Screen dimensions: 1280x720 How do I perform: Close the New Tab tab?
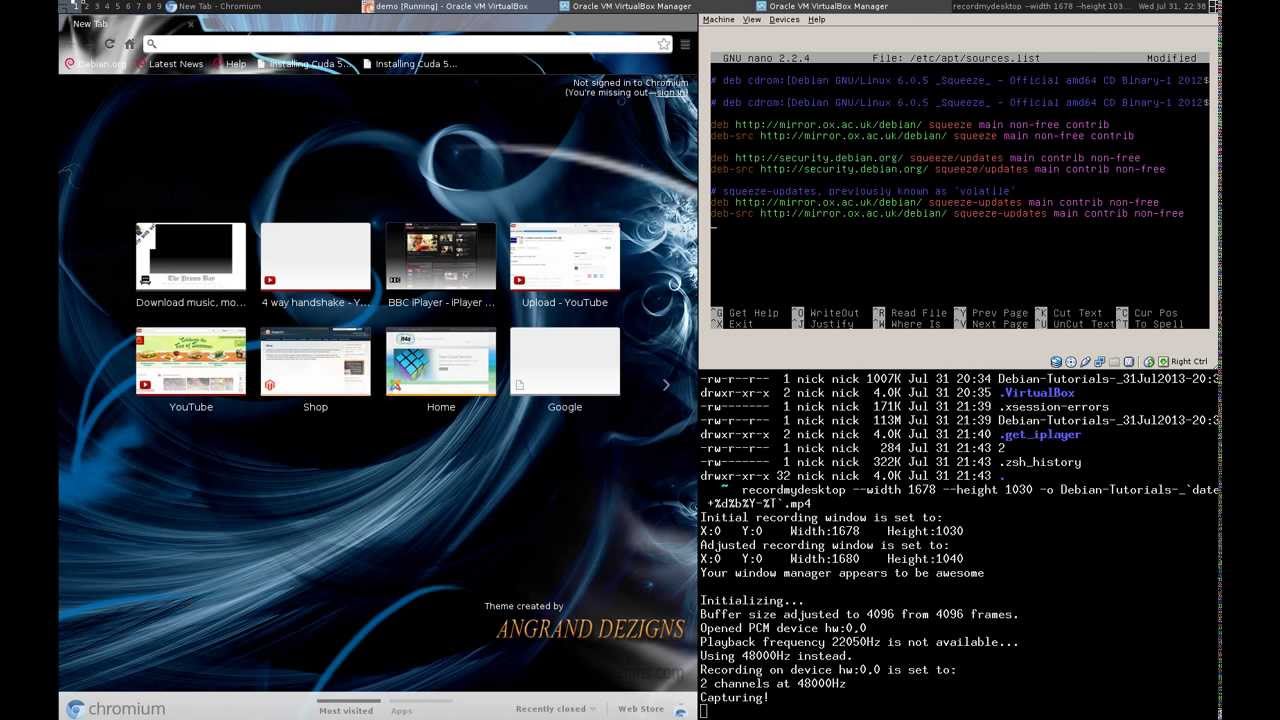pos(190,23)
